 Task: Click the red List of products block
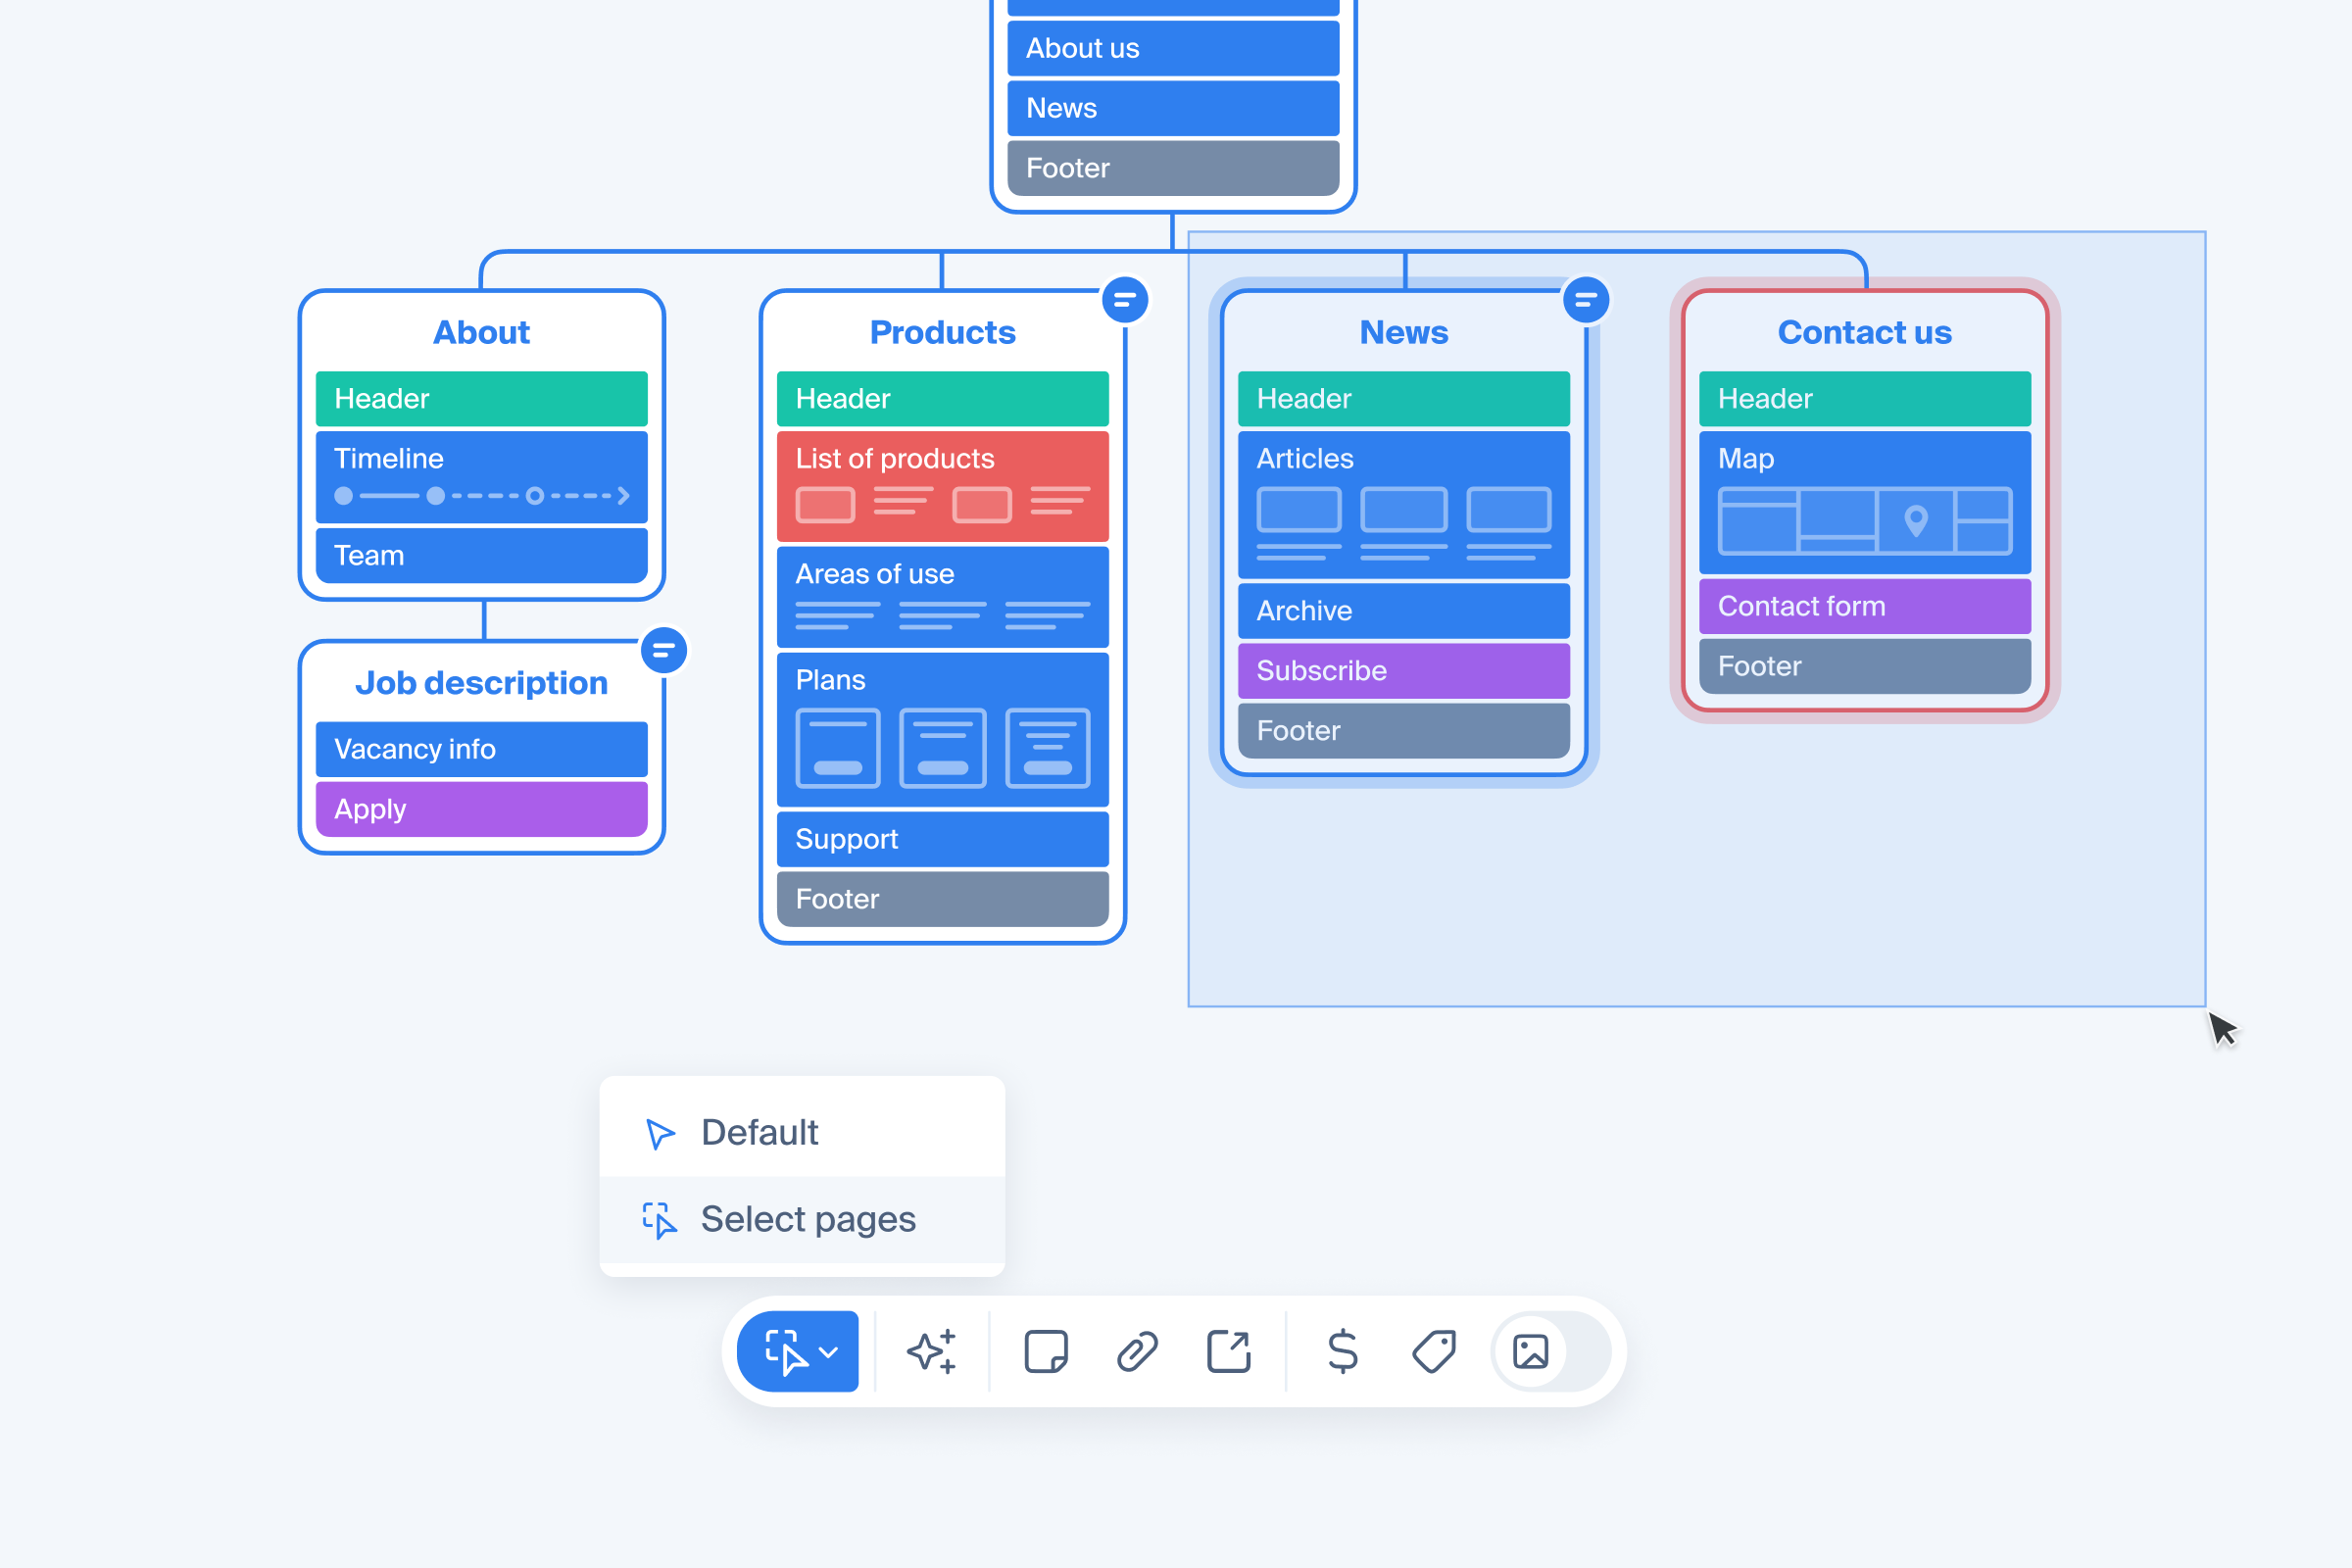pyautogui.click(x=942, y=486)
